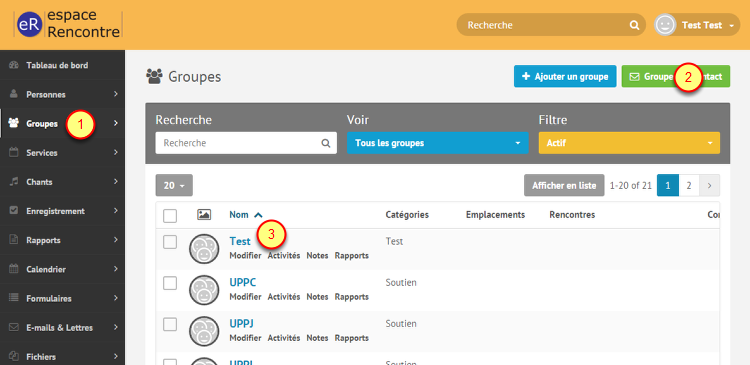Open E-mails & Lettres menu item
This screenshot has width=750, height=365.
click(62, 328)
